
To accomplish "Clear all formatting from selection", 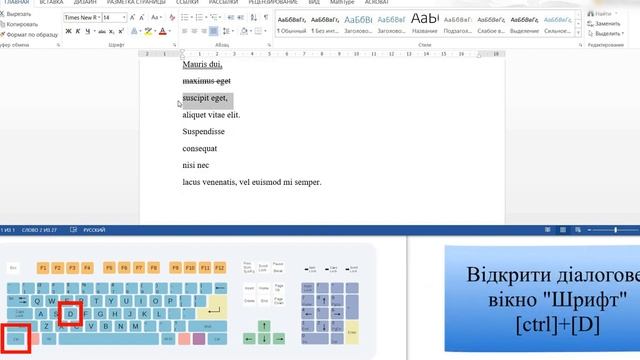I will (172, 18).
